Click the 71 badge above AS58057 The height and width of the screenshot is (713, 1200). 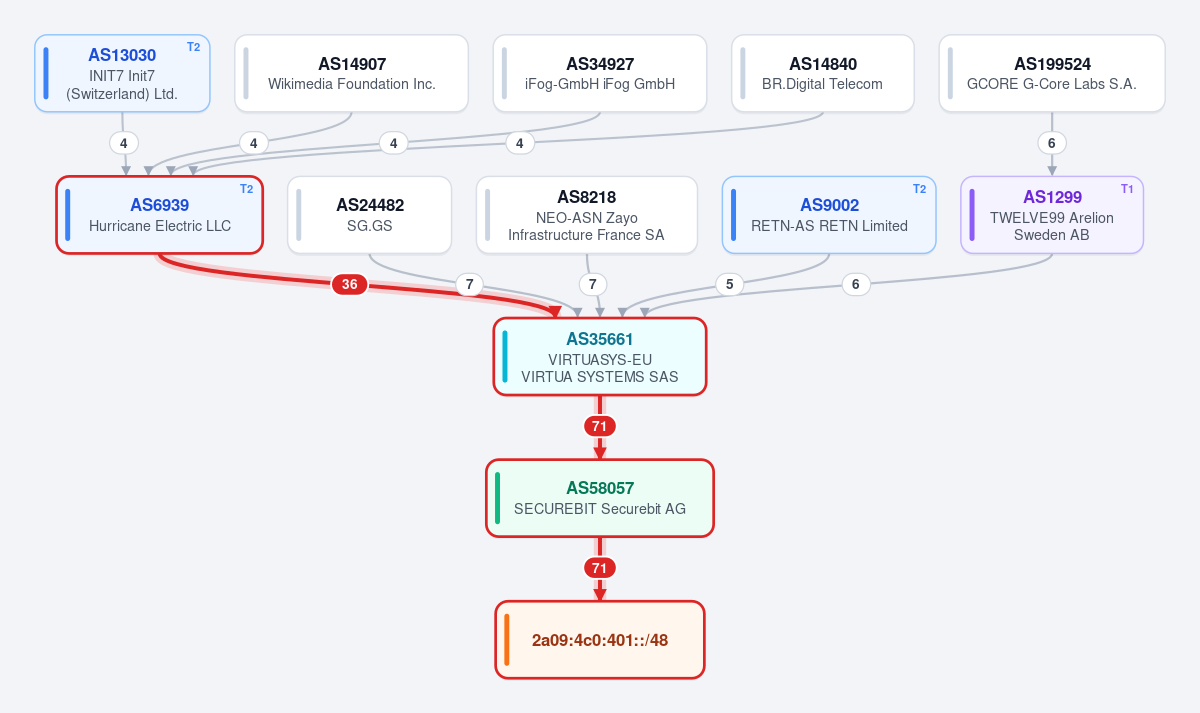point(600,426)
